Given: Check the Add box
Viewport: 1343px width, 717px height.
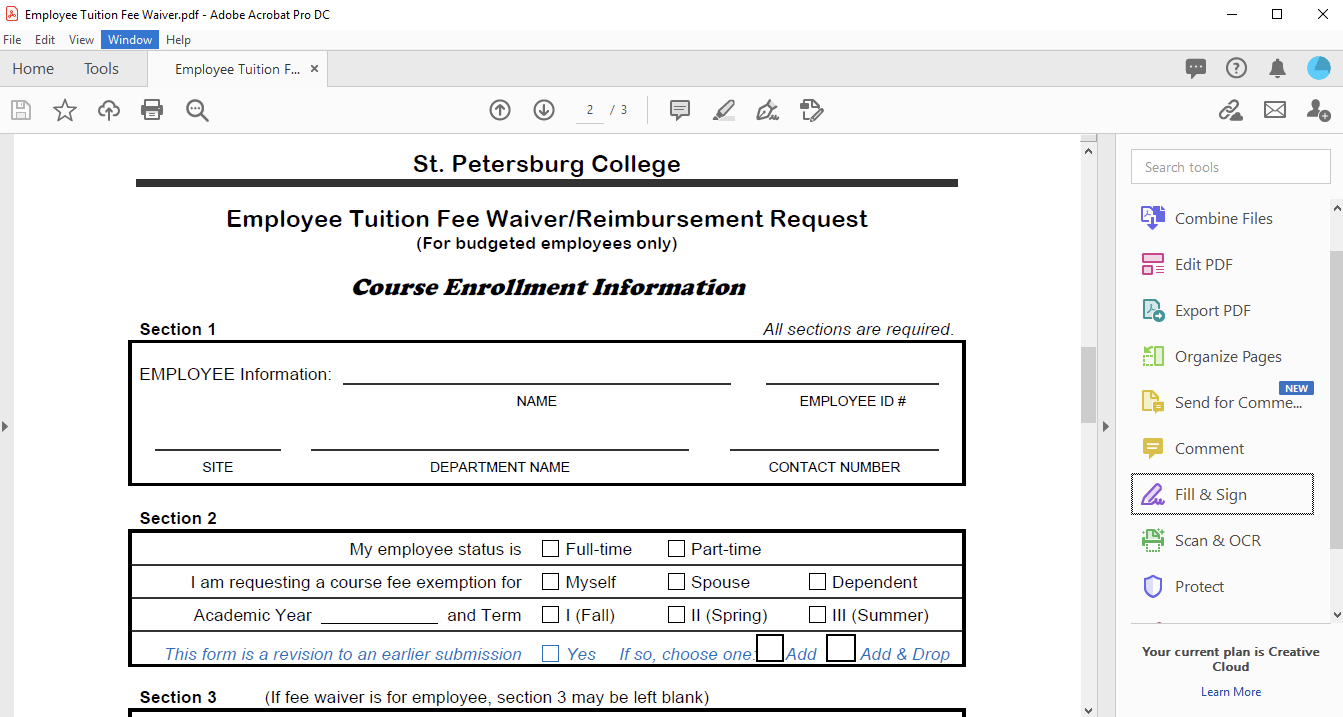Looking at the screenshot, I should [770, 648].
